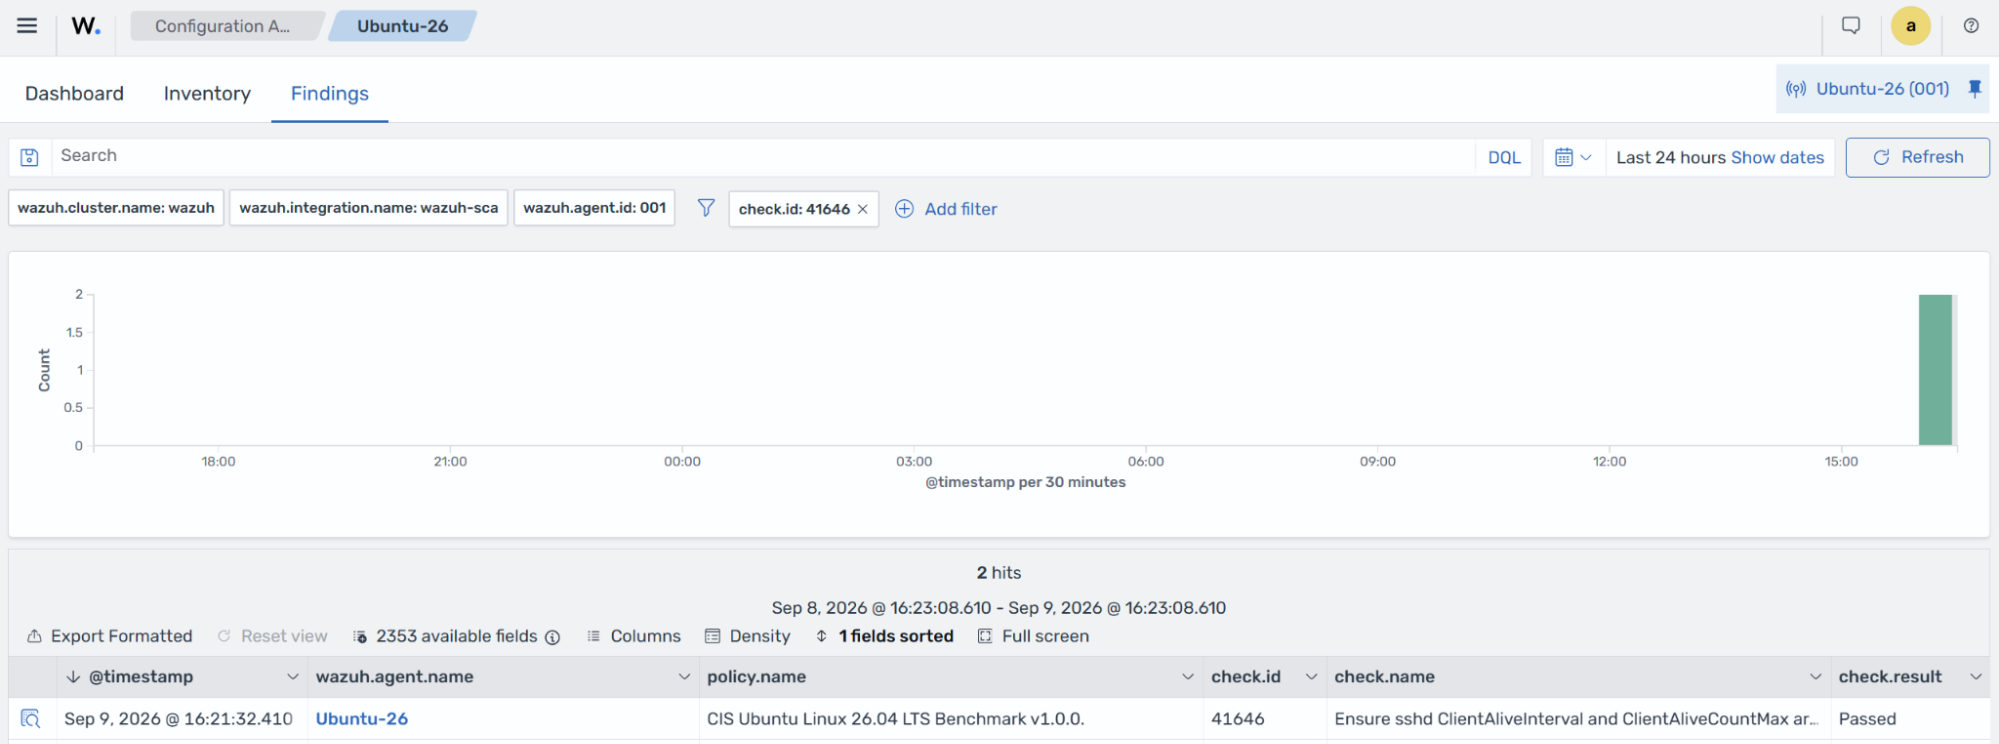Enter Full screen data grid mode
Viewport: 1999px width, 744px height.
pyautogui.click(x=1034, y=636)
